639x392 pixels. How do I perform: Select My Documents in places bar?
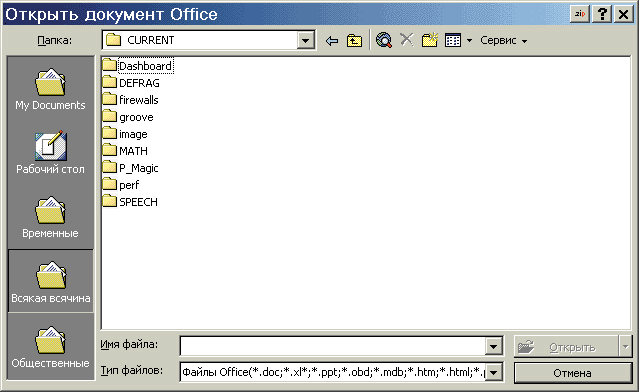pos(50,89)
